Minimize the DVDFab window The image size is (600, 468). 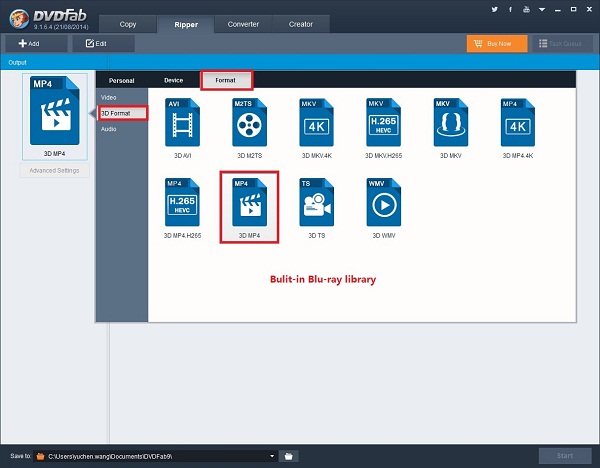[x=558, y=10]
